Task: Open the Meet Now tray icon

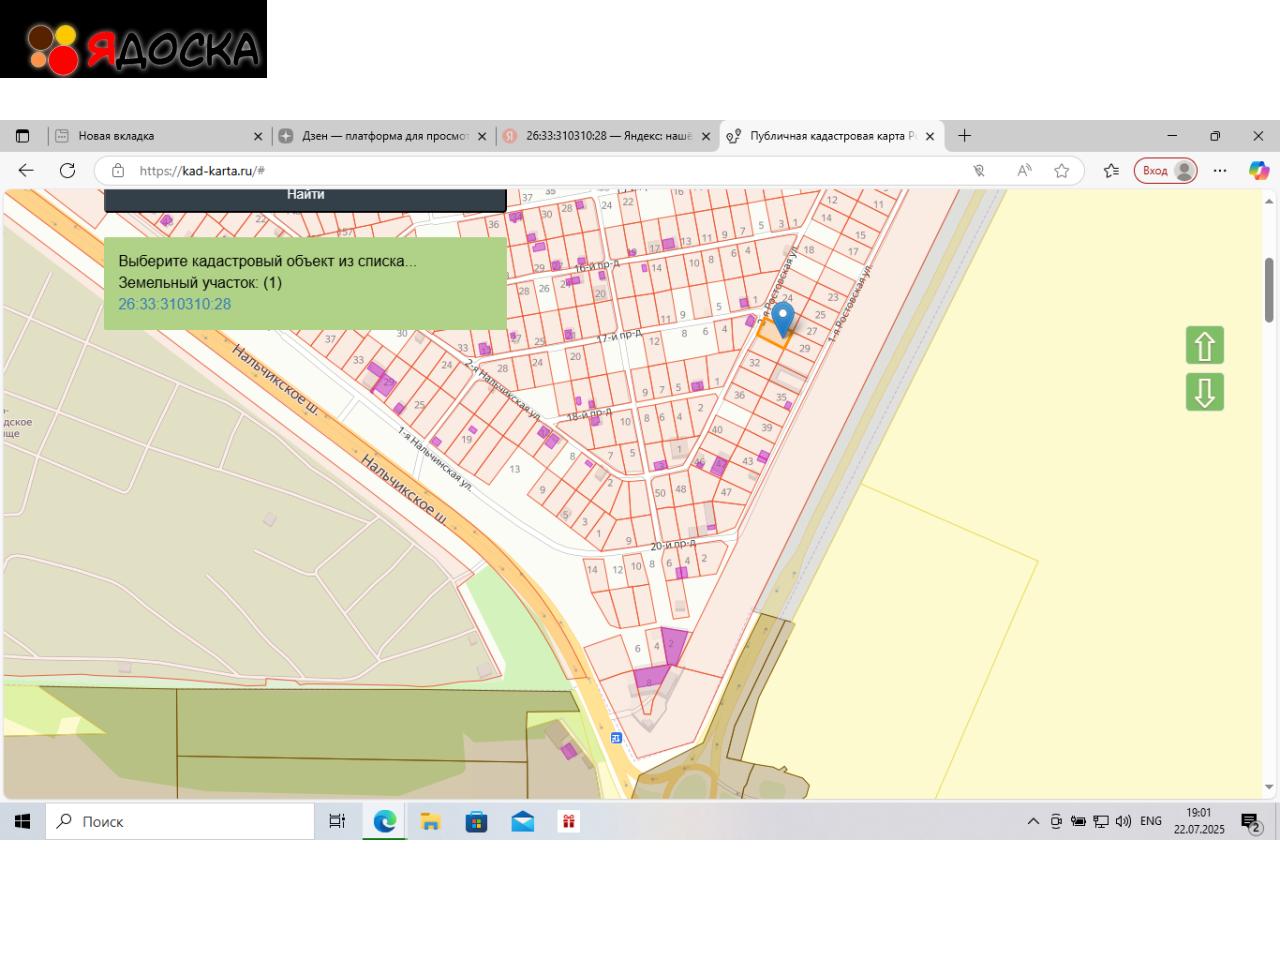Action: click(x=1056, y=821)
